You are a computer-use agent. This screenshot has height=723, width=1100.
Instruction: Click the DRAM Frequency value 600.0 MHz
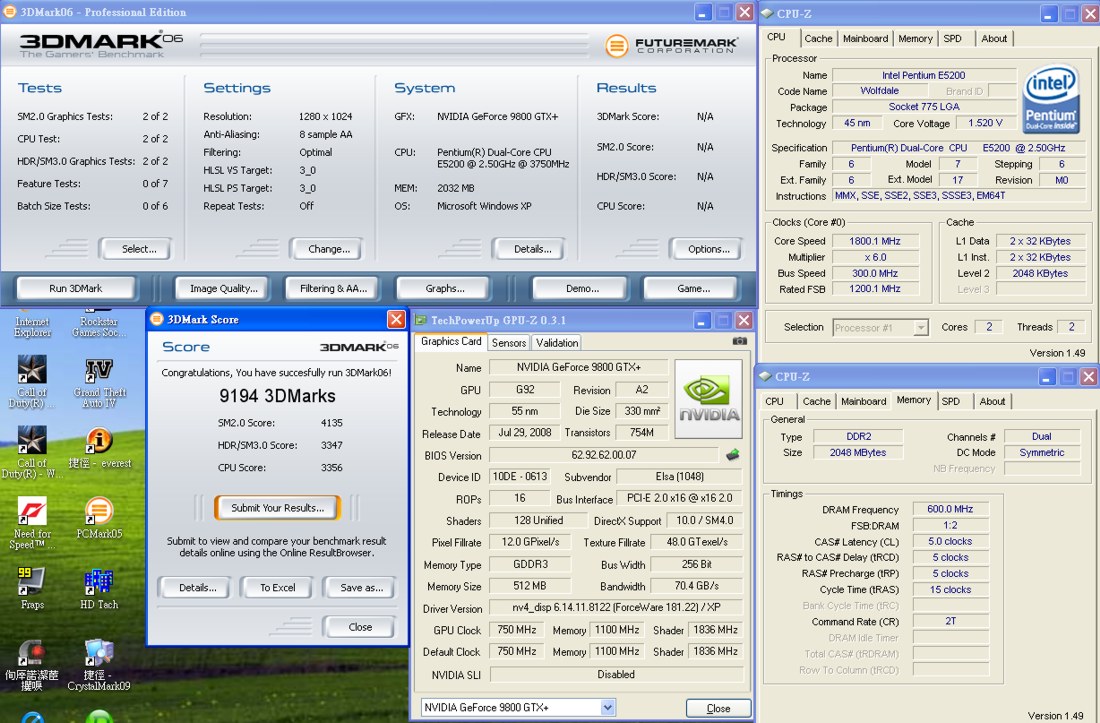(950, 509)
